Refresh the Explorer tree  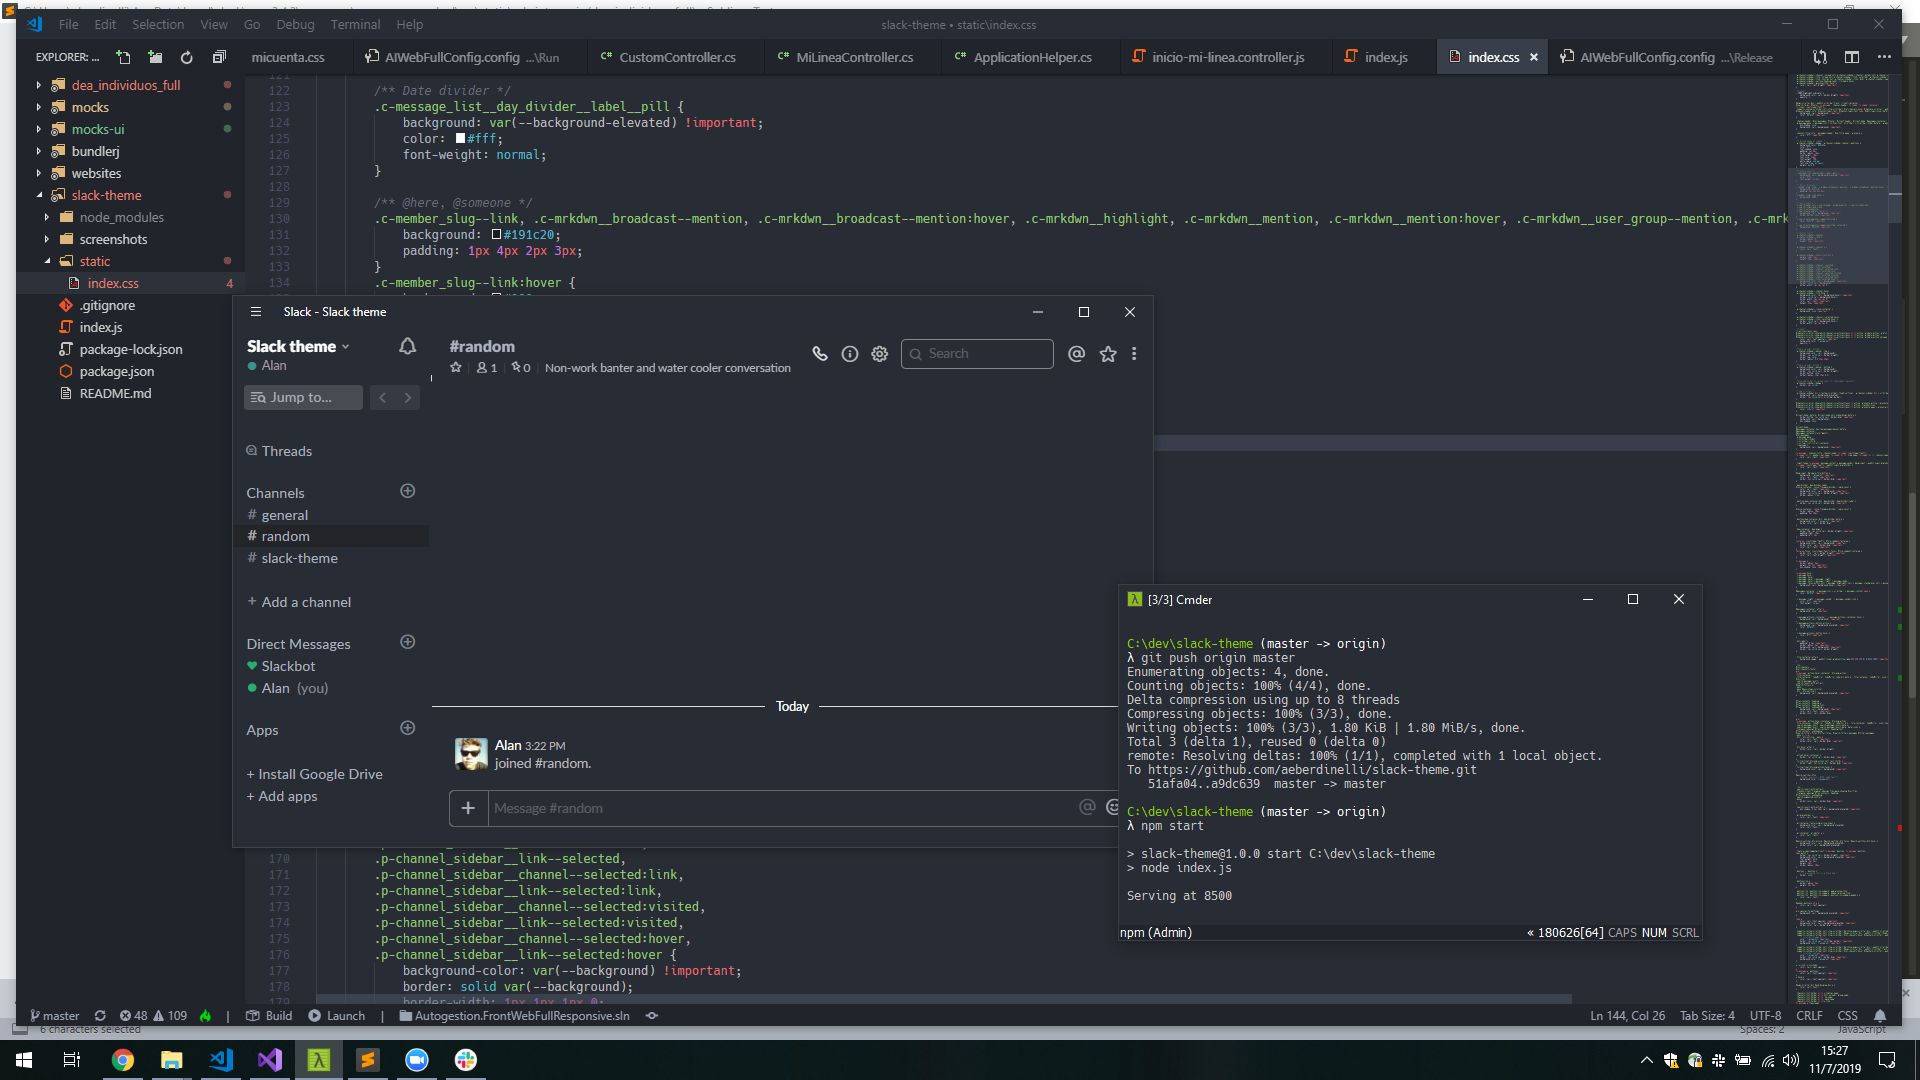[186, 57]
